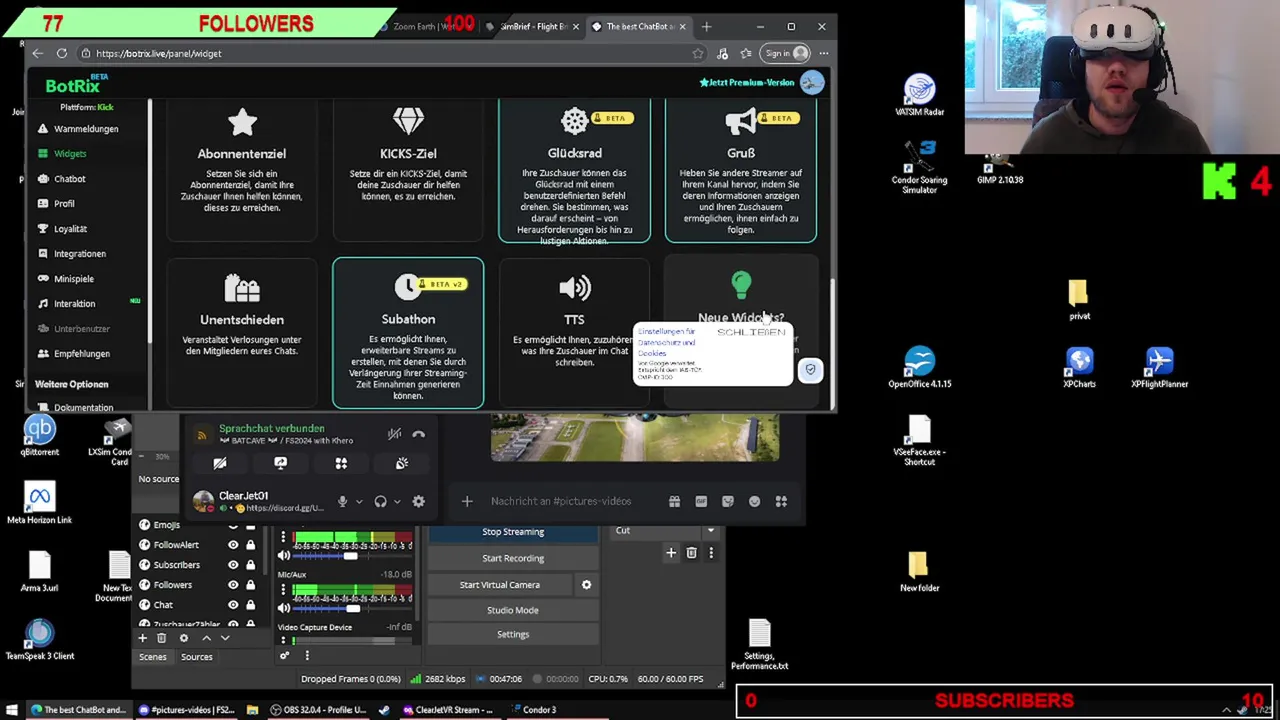Open the BotRix profile avatar
The image size is (1280, 720).
(x=811, y=82)
